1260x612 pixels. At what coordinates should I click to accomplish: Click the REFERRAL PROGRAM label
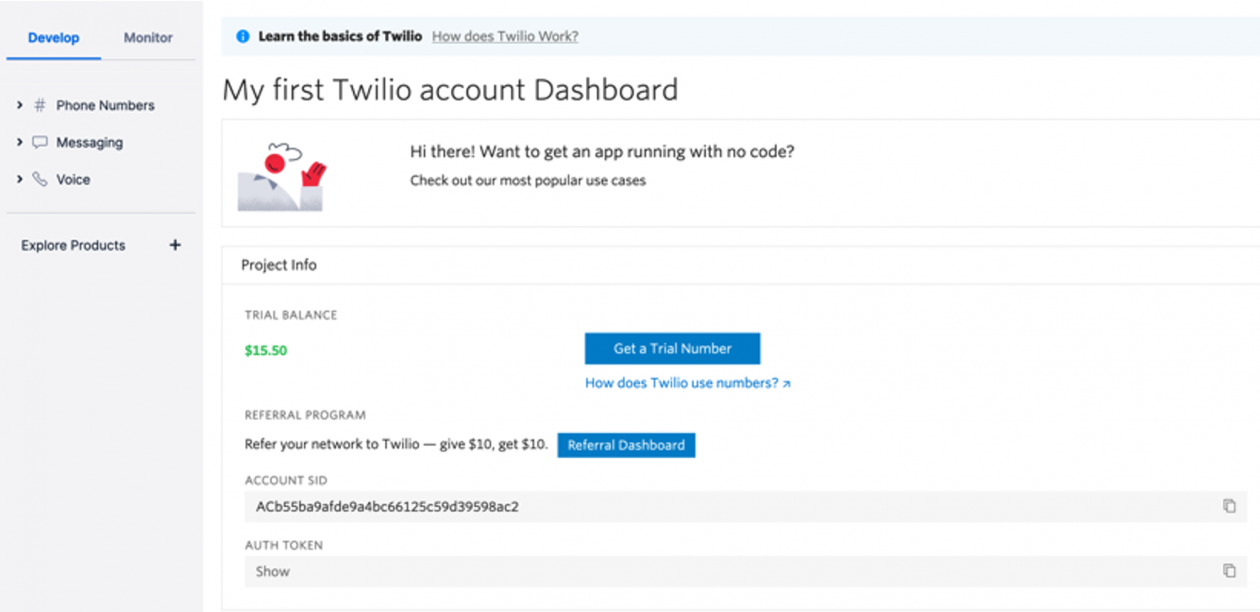coord(305,415)
